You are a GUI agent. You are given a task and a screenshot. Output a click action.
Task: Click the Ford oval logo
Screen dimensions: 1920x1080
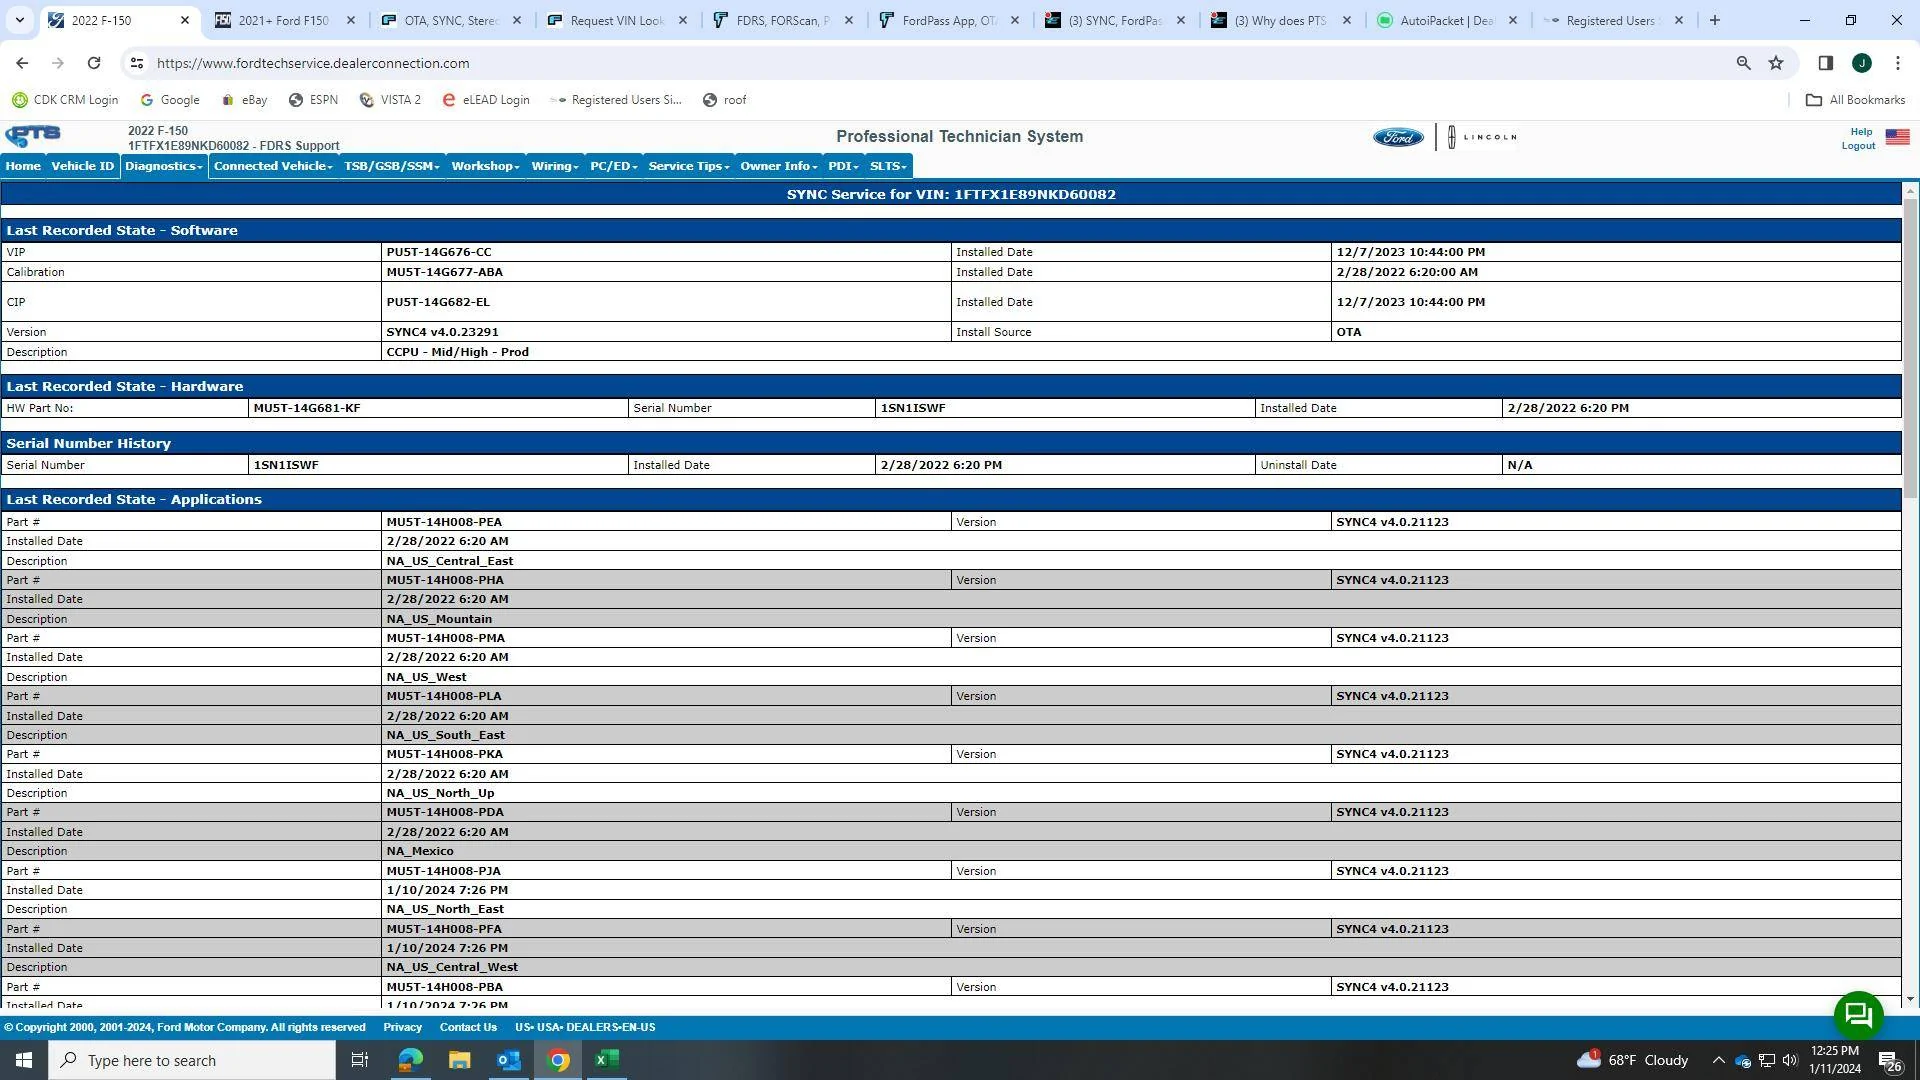click(x=1397, y=137)
